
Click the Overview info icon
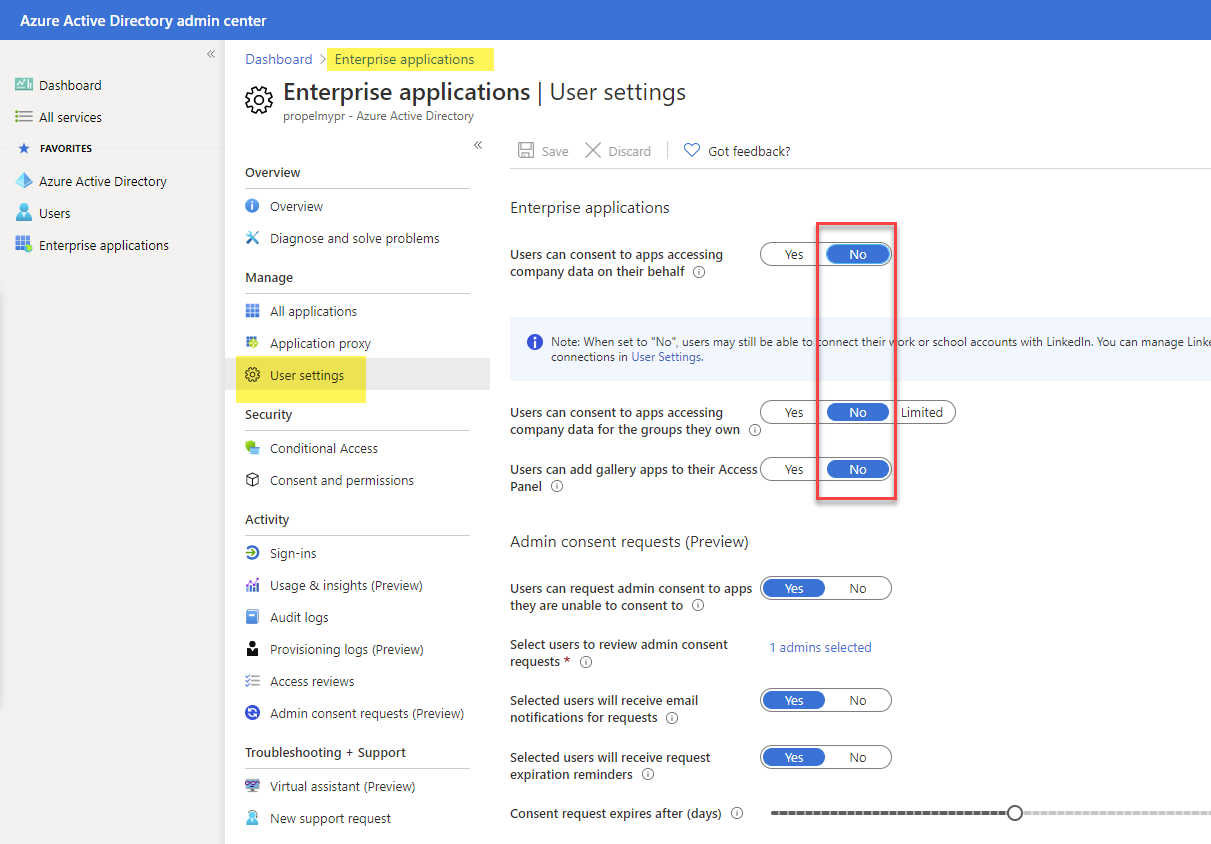[252, 206]
